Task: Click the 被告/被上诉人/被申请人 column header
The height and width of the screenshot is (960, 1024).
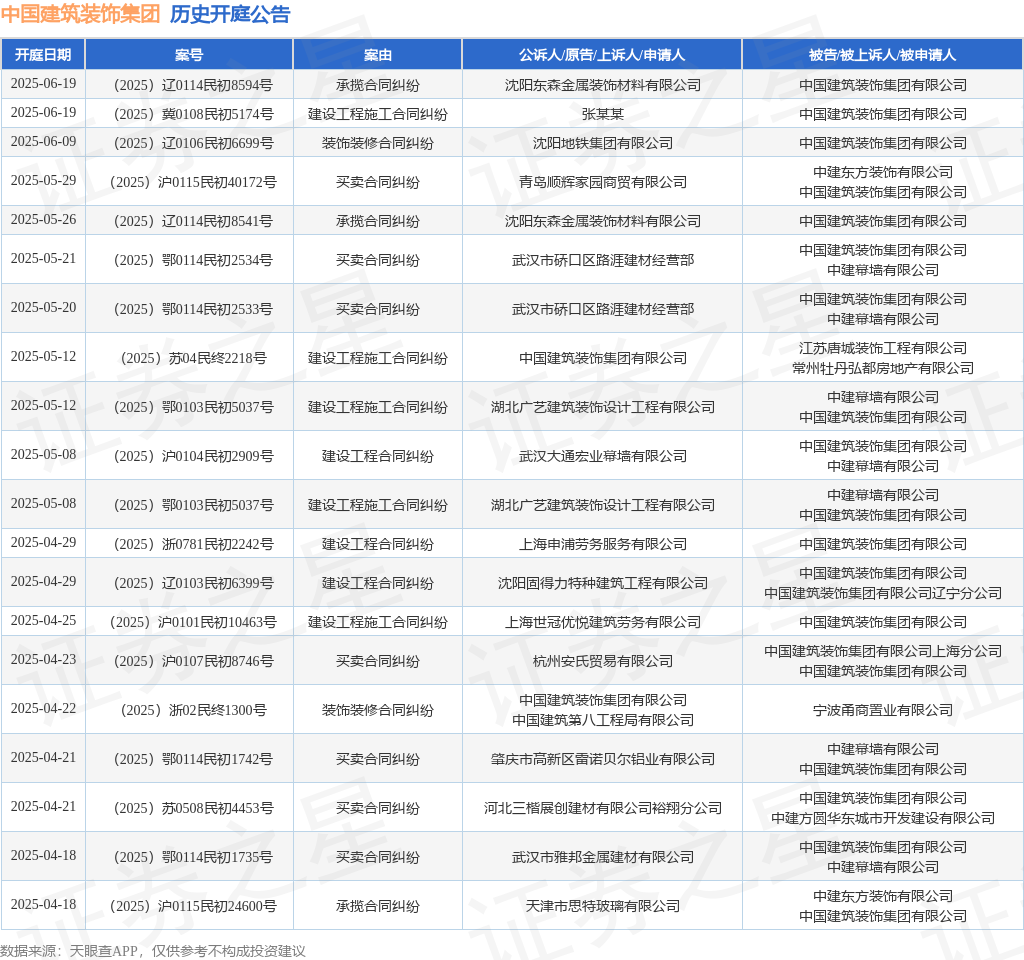Action: point(882,55)
